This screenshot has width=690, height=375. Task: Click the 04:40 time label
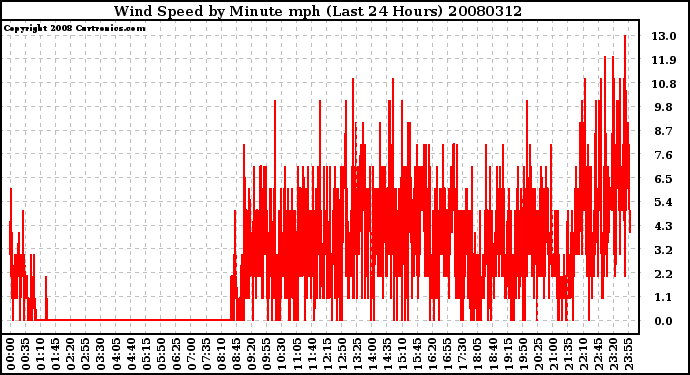131,354
